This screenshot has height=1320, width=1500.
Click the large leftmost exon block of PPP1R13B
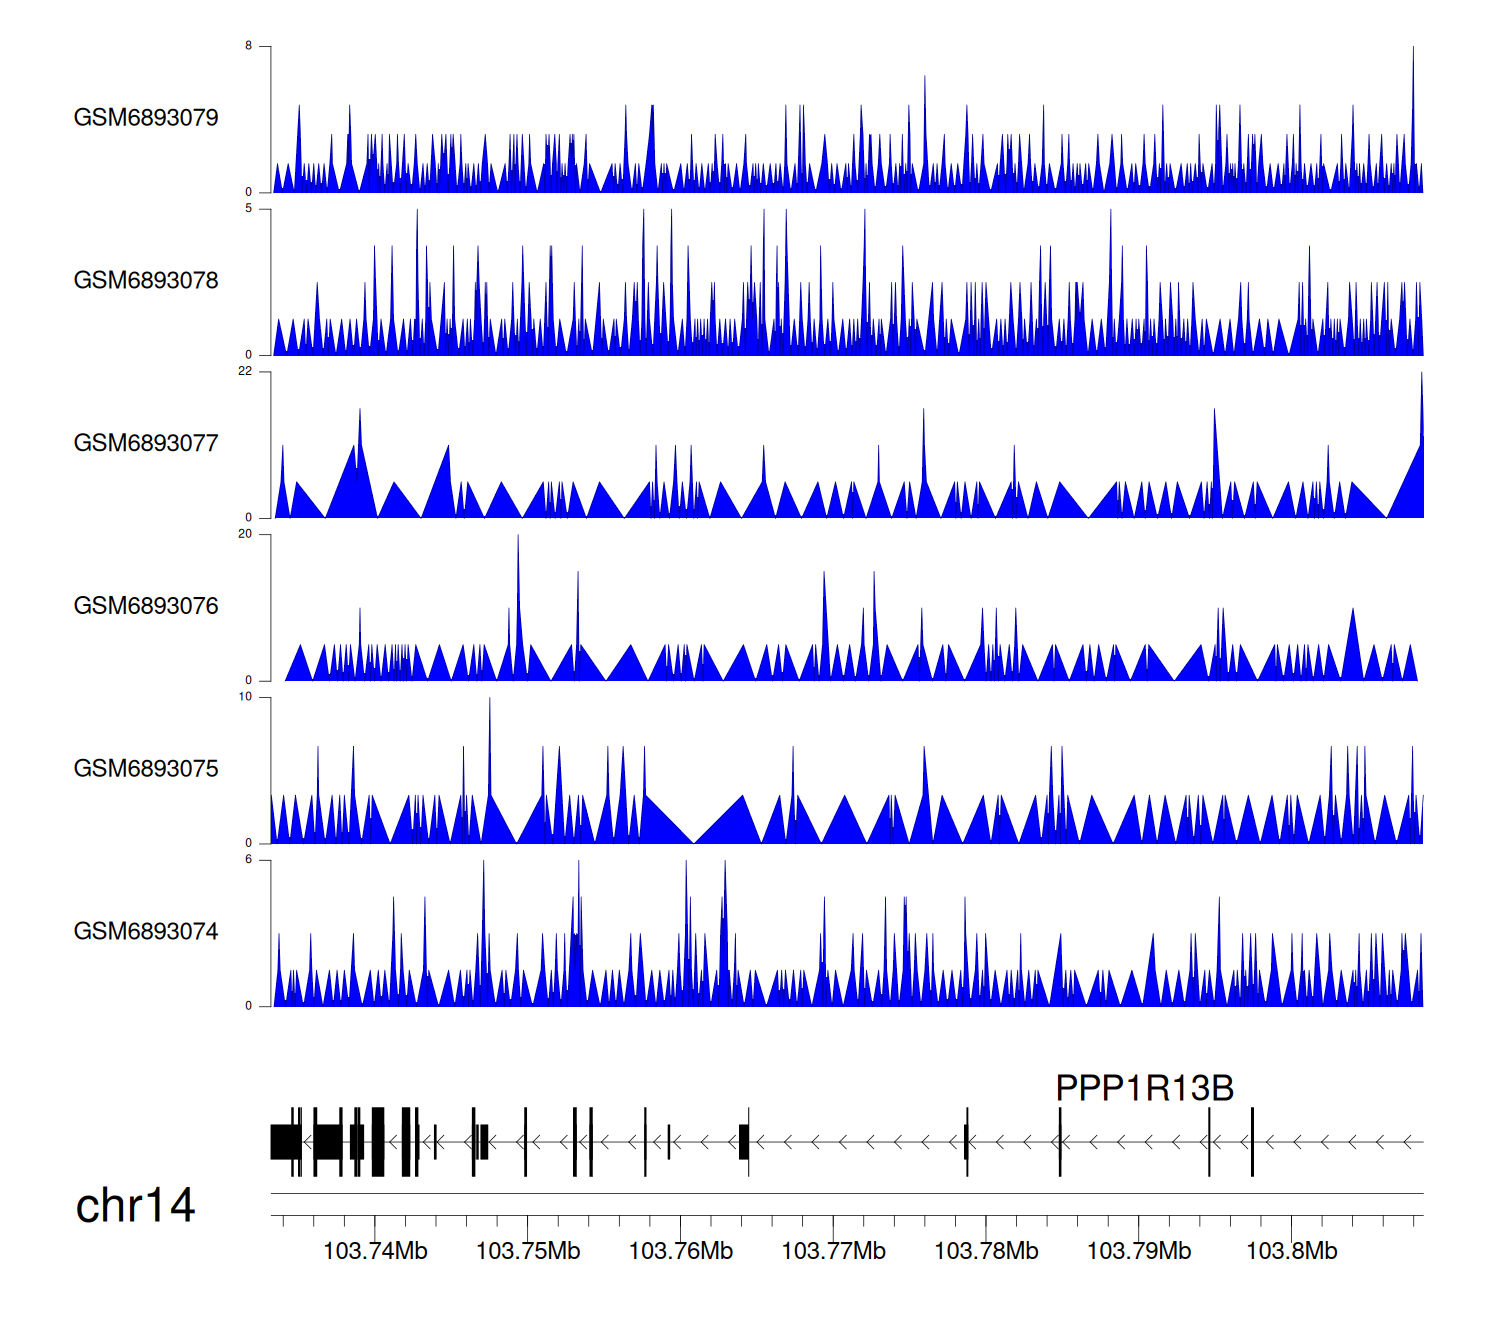click(284, 1142)
